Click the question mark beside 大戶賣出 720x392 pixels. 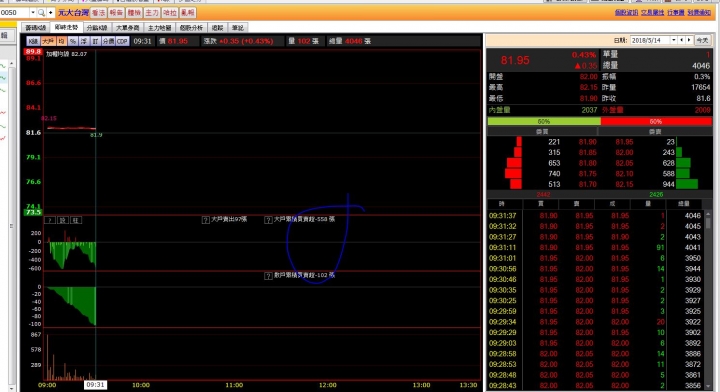tap(206, 220)
